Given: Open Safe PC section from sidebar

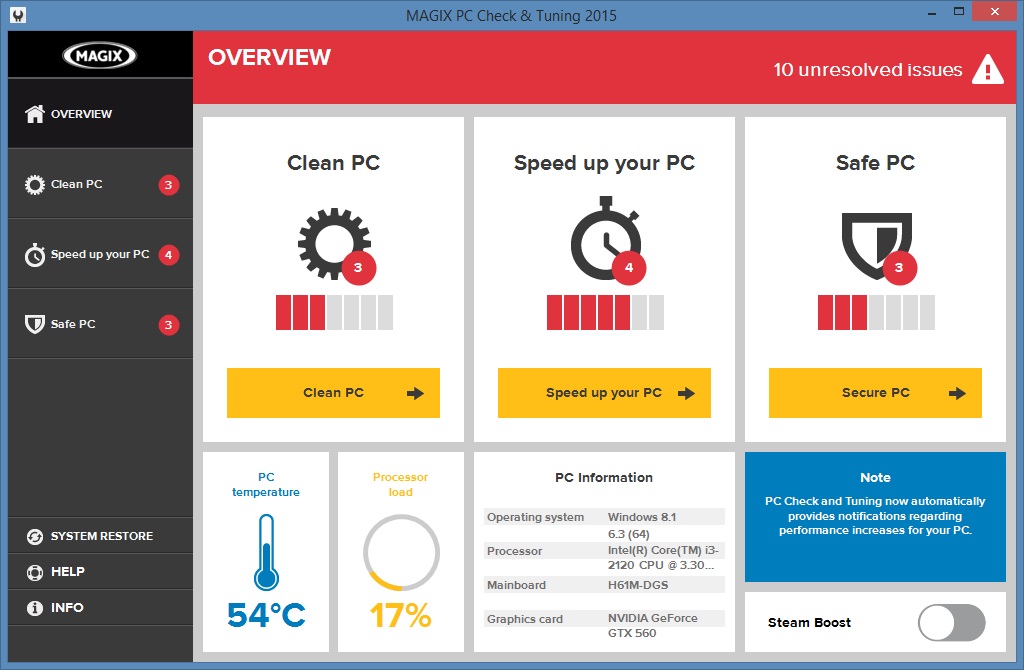Looking at the screenshot, I should [101, 324].
